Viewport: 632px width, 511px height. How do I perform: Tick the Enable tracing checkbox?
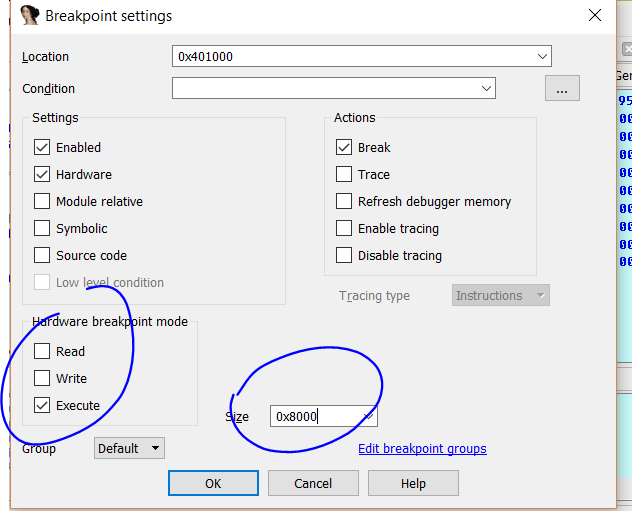[x=344, y=228]
